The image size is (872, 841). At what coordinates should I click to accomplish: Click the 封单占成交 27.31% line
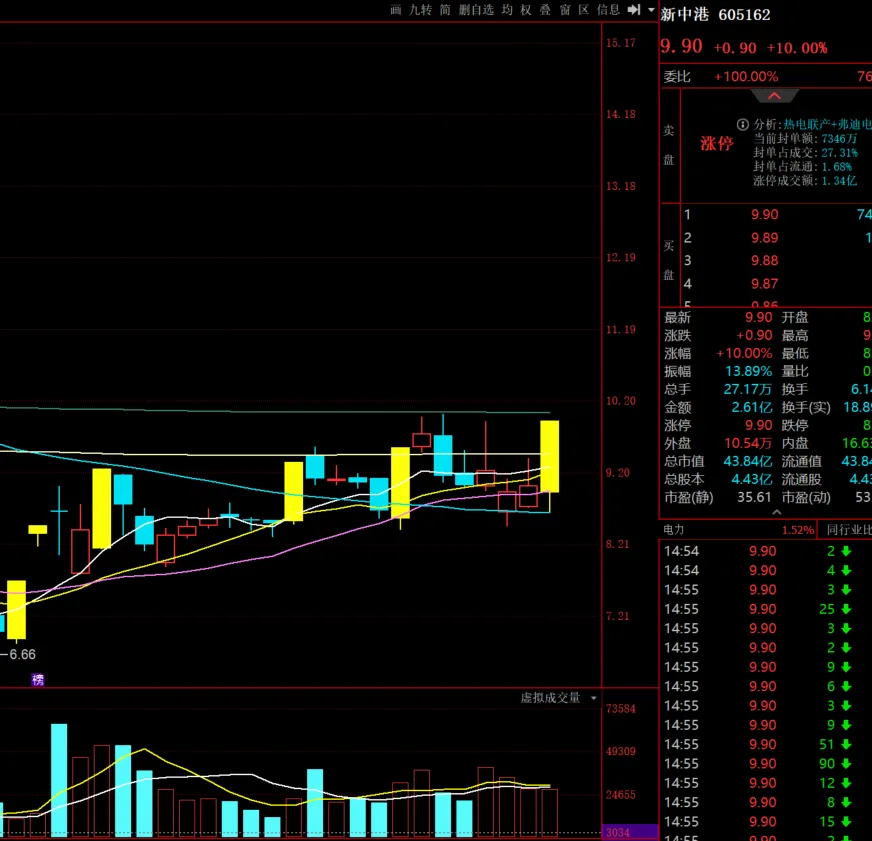[x=805, y=152]
